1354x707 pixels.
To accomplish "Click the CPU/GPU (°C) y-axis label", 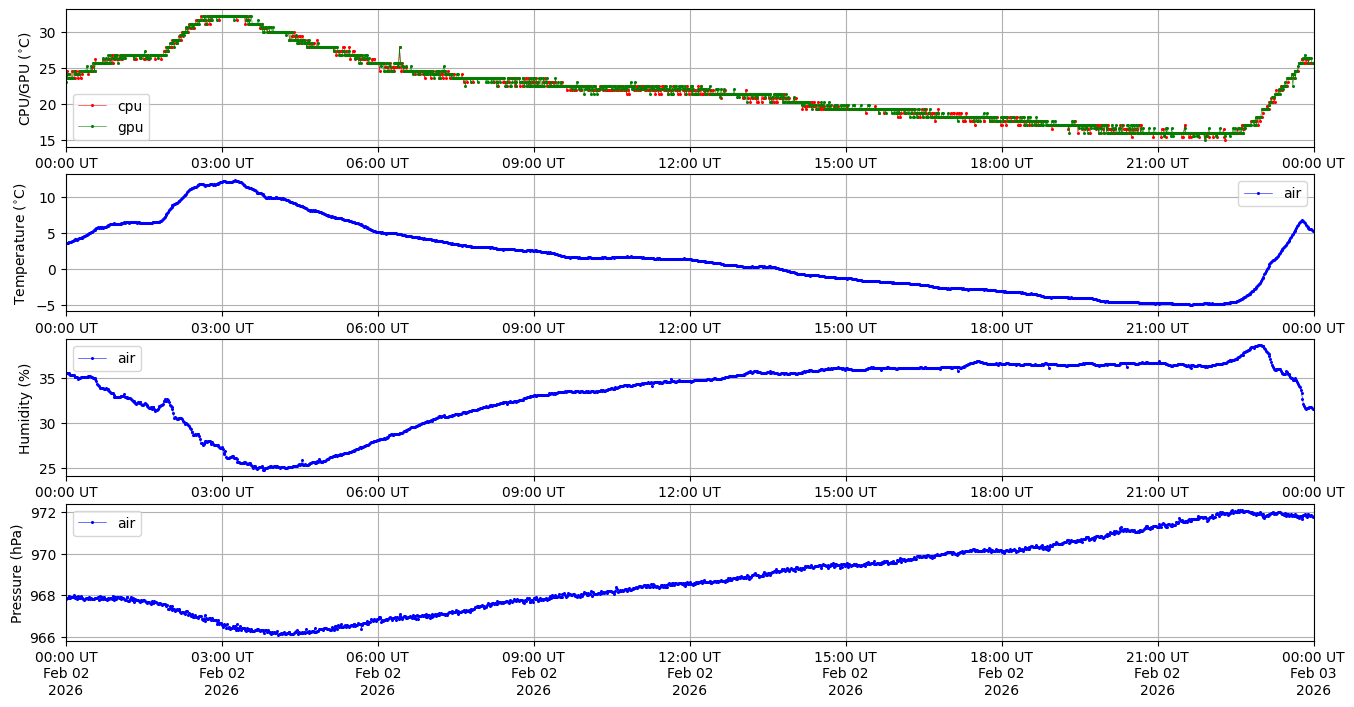I will (x=25, y=78).
